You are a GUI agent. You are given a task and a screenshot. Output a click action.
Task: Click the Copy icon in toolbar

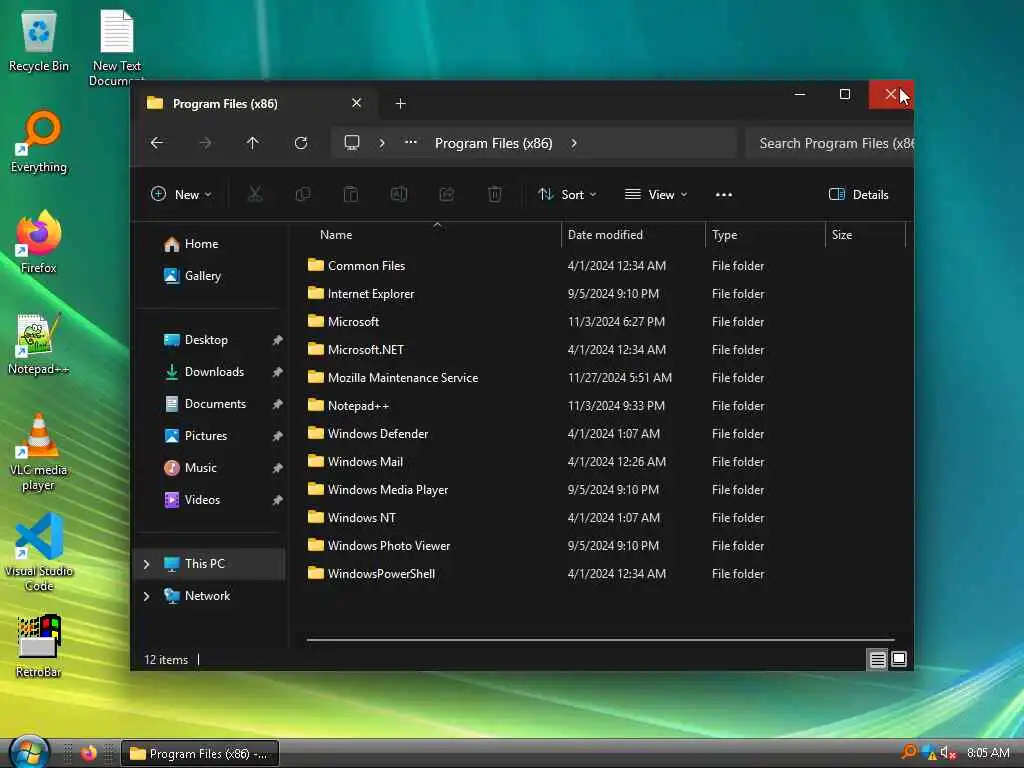pos(302,194)
